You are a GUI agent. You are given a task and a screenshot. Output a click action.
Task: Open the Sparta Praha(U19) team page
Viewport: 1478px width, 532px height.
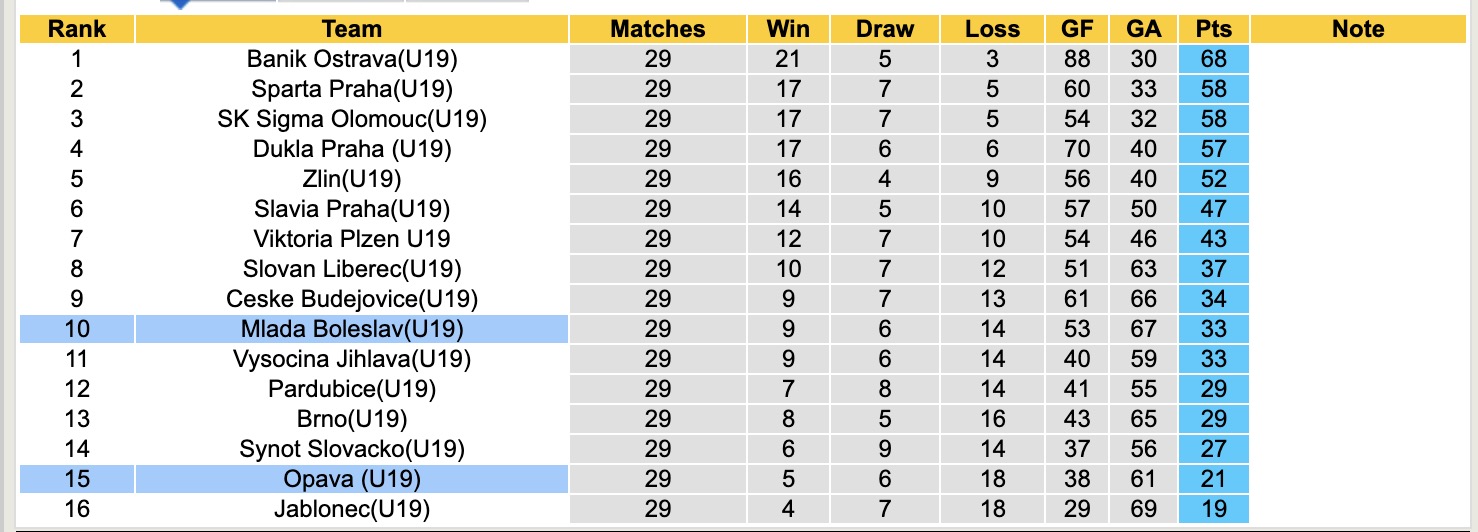(352, 89)
